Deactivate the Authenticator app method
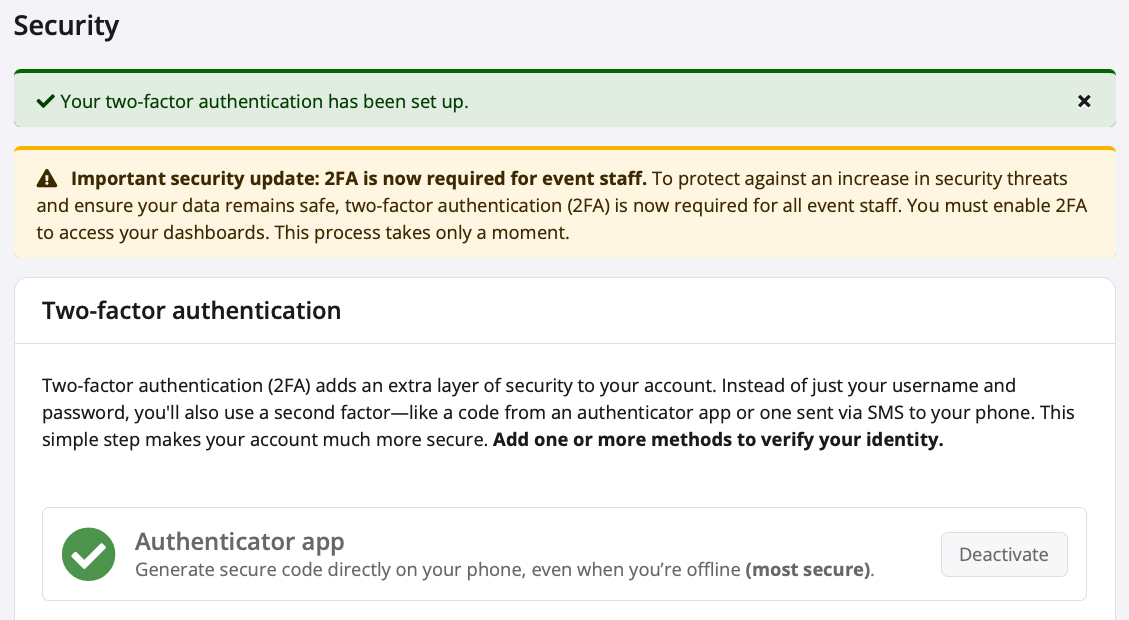This screenshot has width=1129, height=620. (x=1003, y=554)
